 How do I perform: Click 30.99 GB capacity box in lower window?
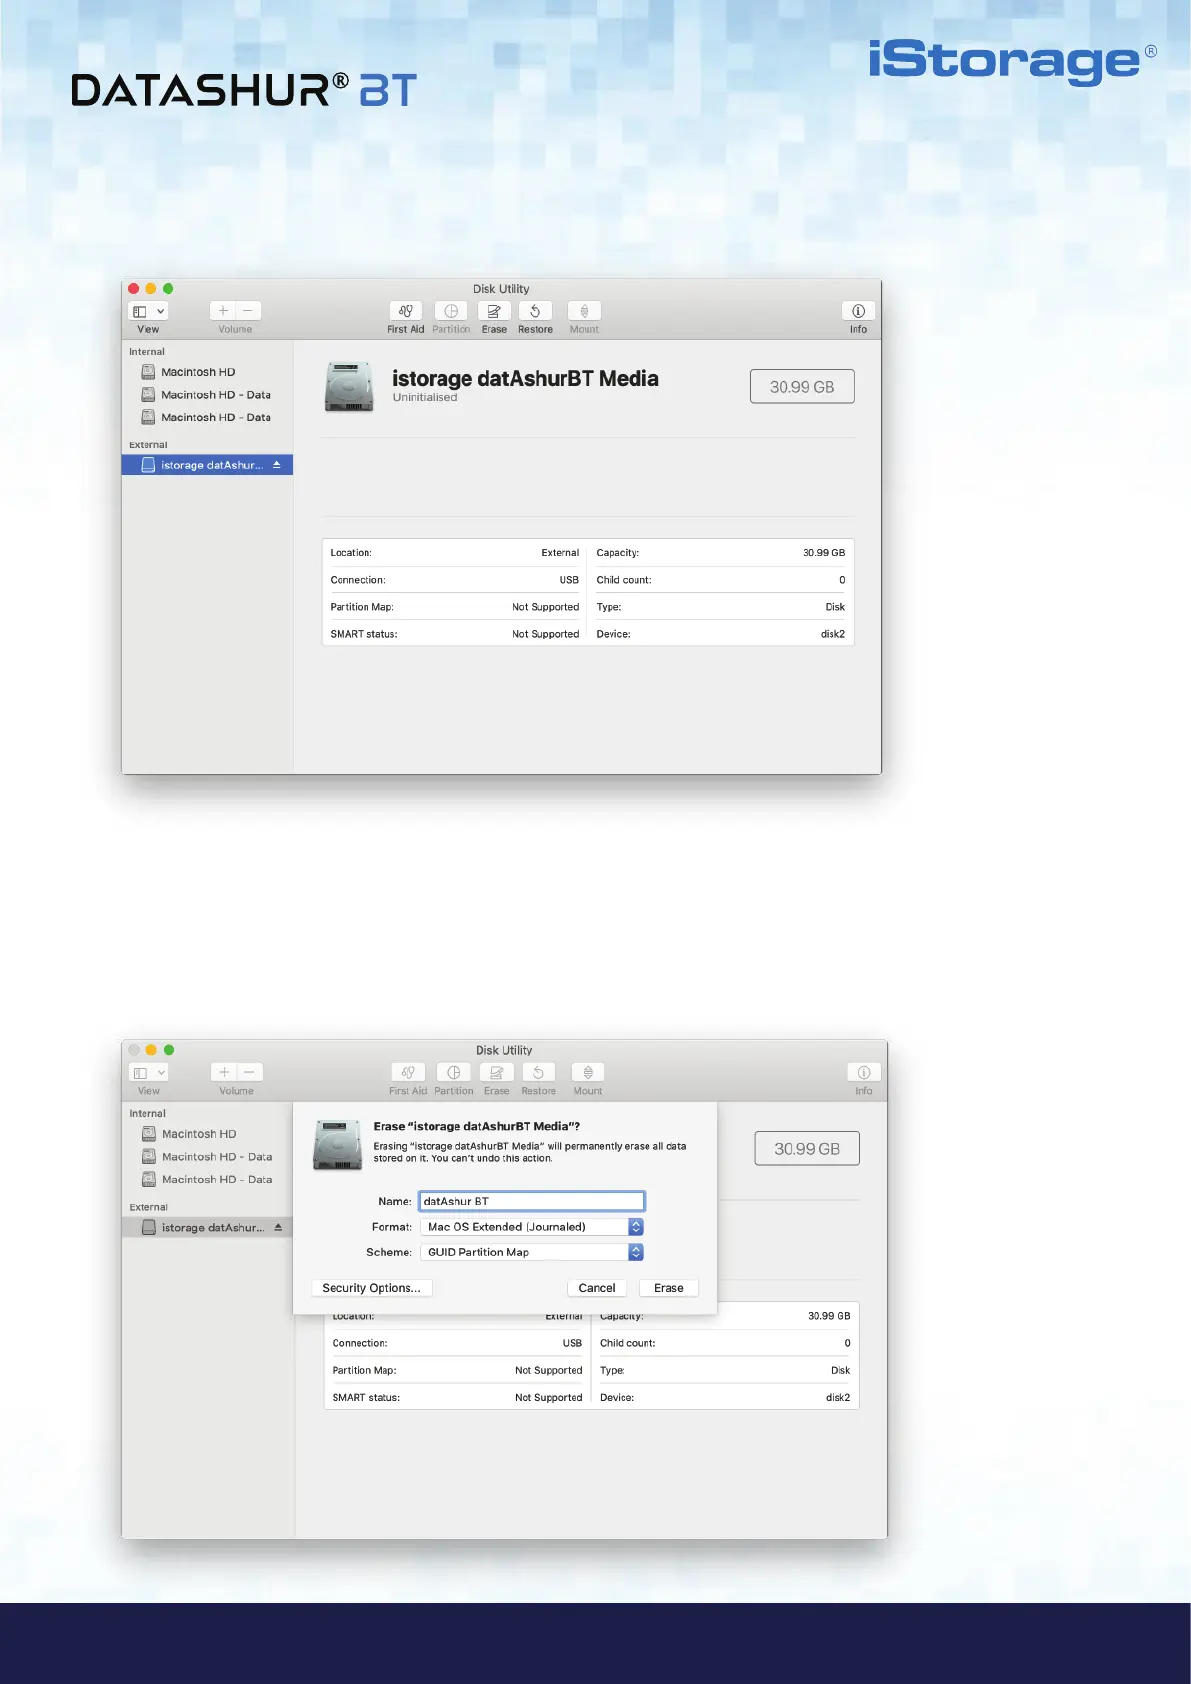(807, 1149)
